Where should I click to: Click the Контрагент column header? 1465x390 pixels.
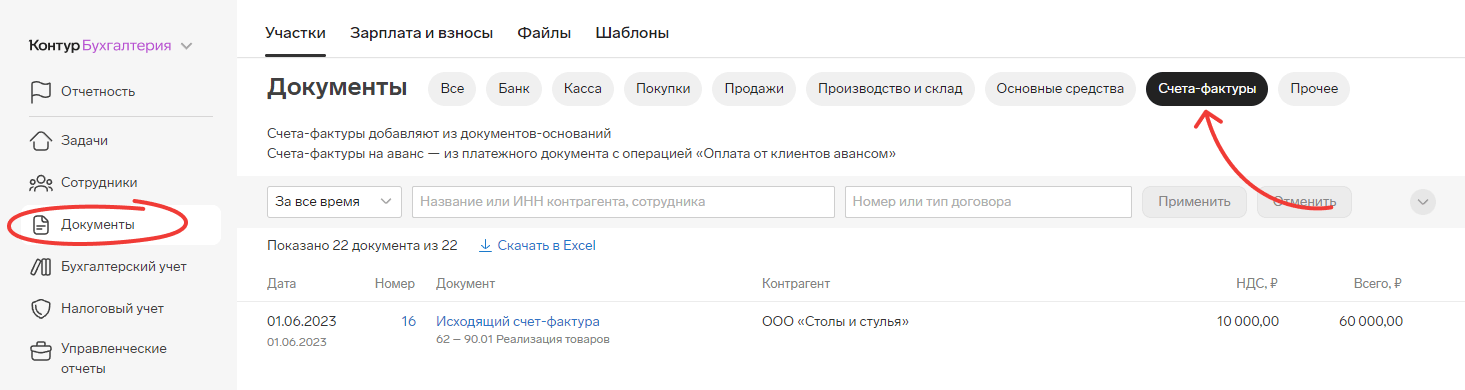[x=796, y=284]
